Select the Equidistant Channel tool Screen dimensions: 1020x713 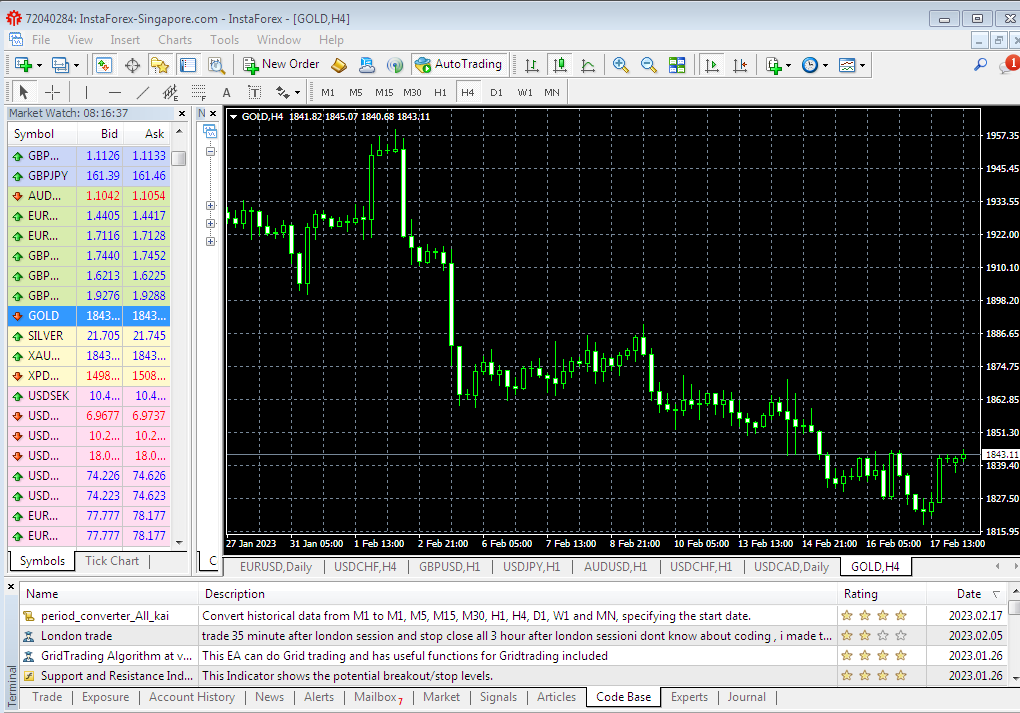[x=170, y=92]
